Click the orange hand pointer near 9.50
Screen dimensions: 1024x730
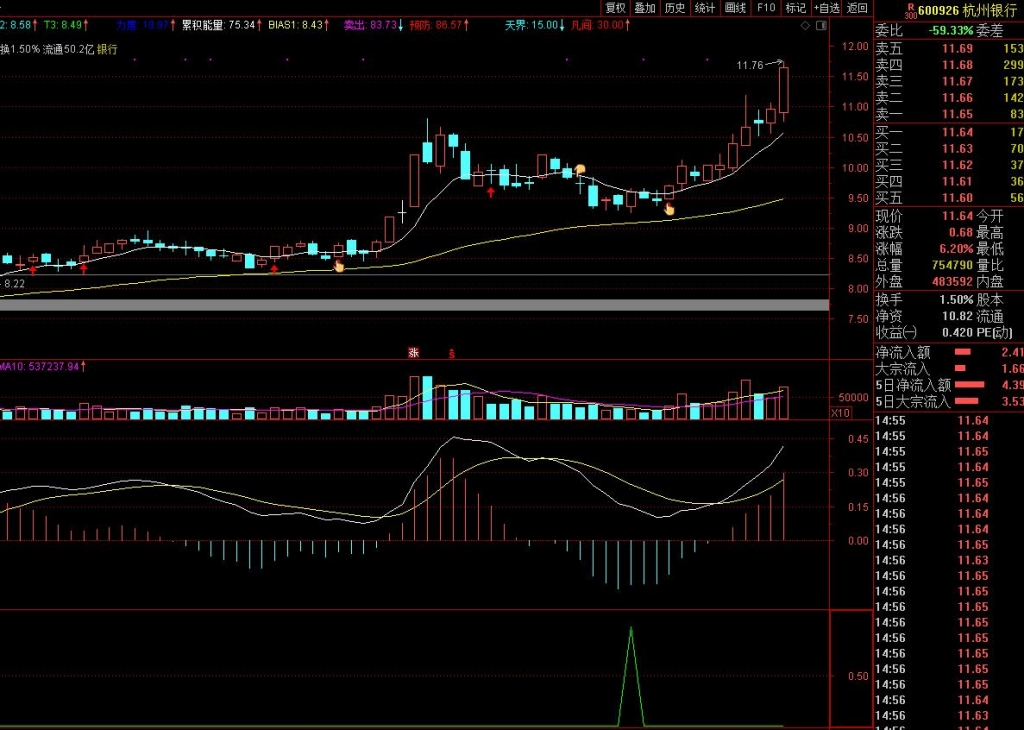pyautogui.click(x=669, y=209)
